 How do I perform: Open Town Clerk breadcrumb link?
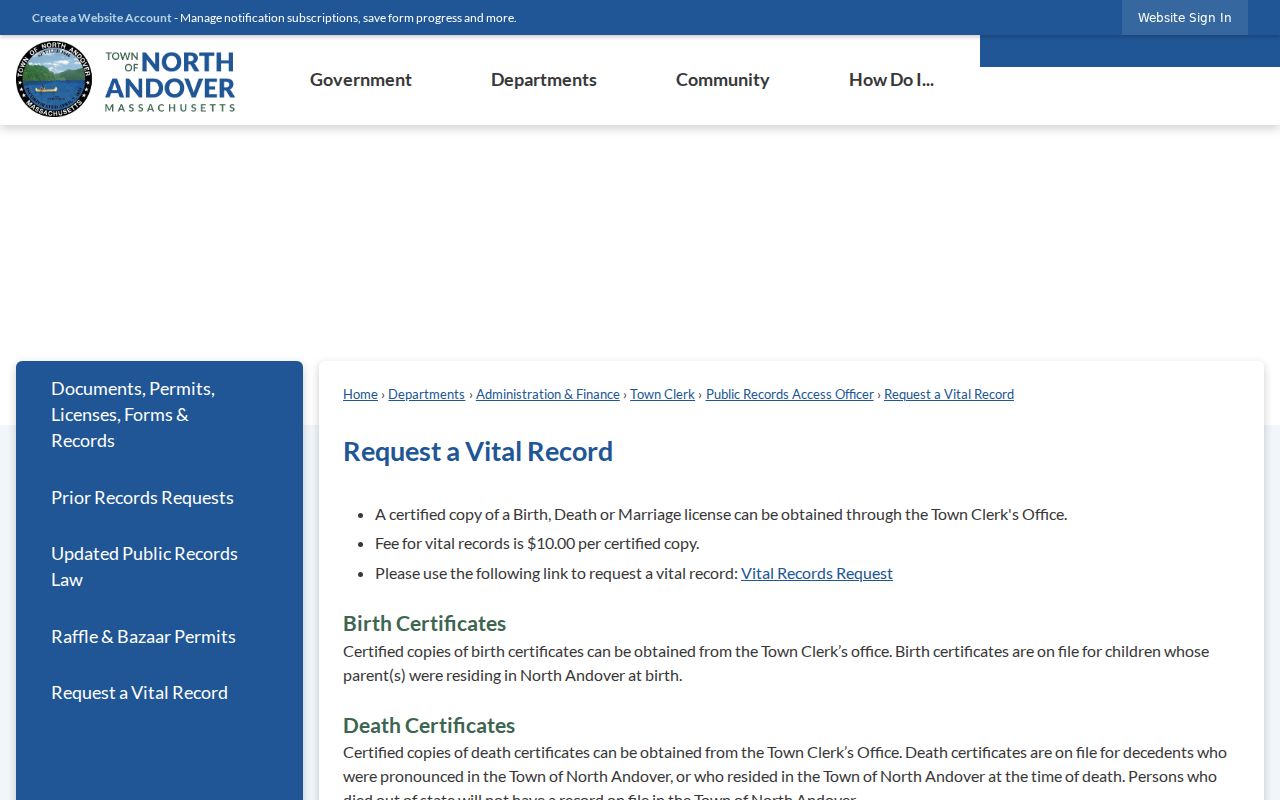(662, 394)
